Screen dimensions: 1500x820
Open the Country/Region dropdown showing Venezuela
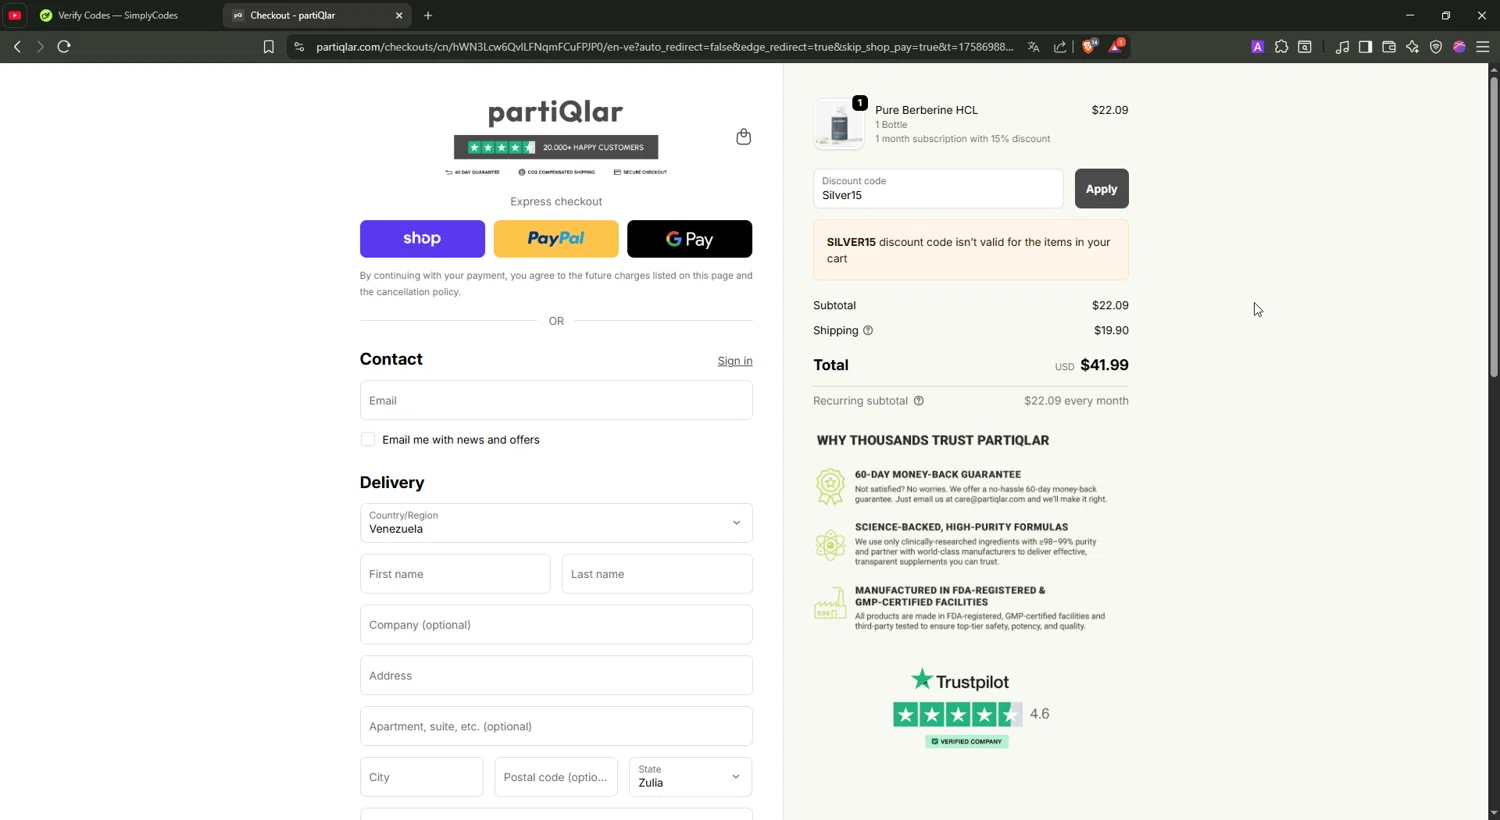point(556,523)
